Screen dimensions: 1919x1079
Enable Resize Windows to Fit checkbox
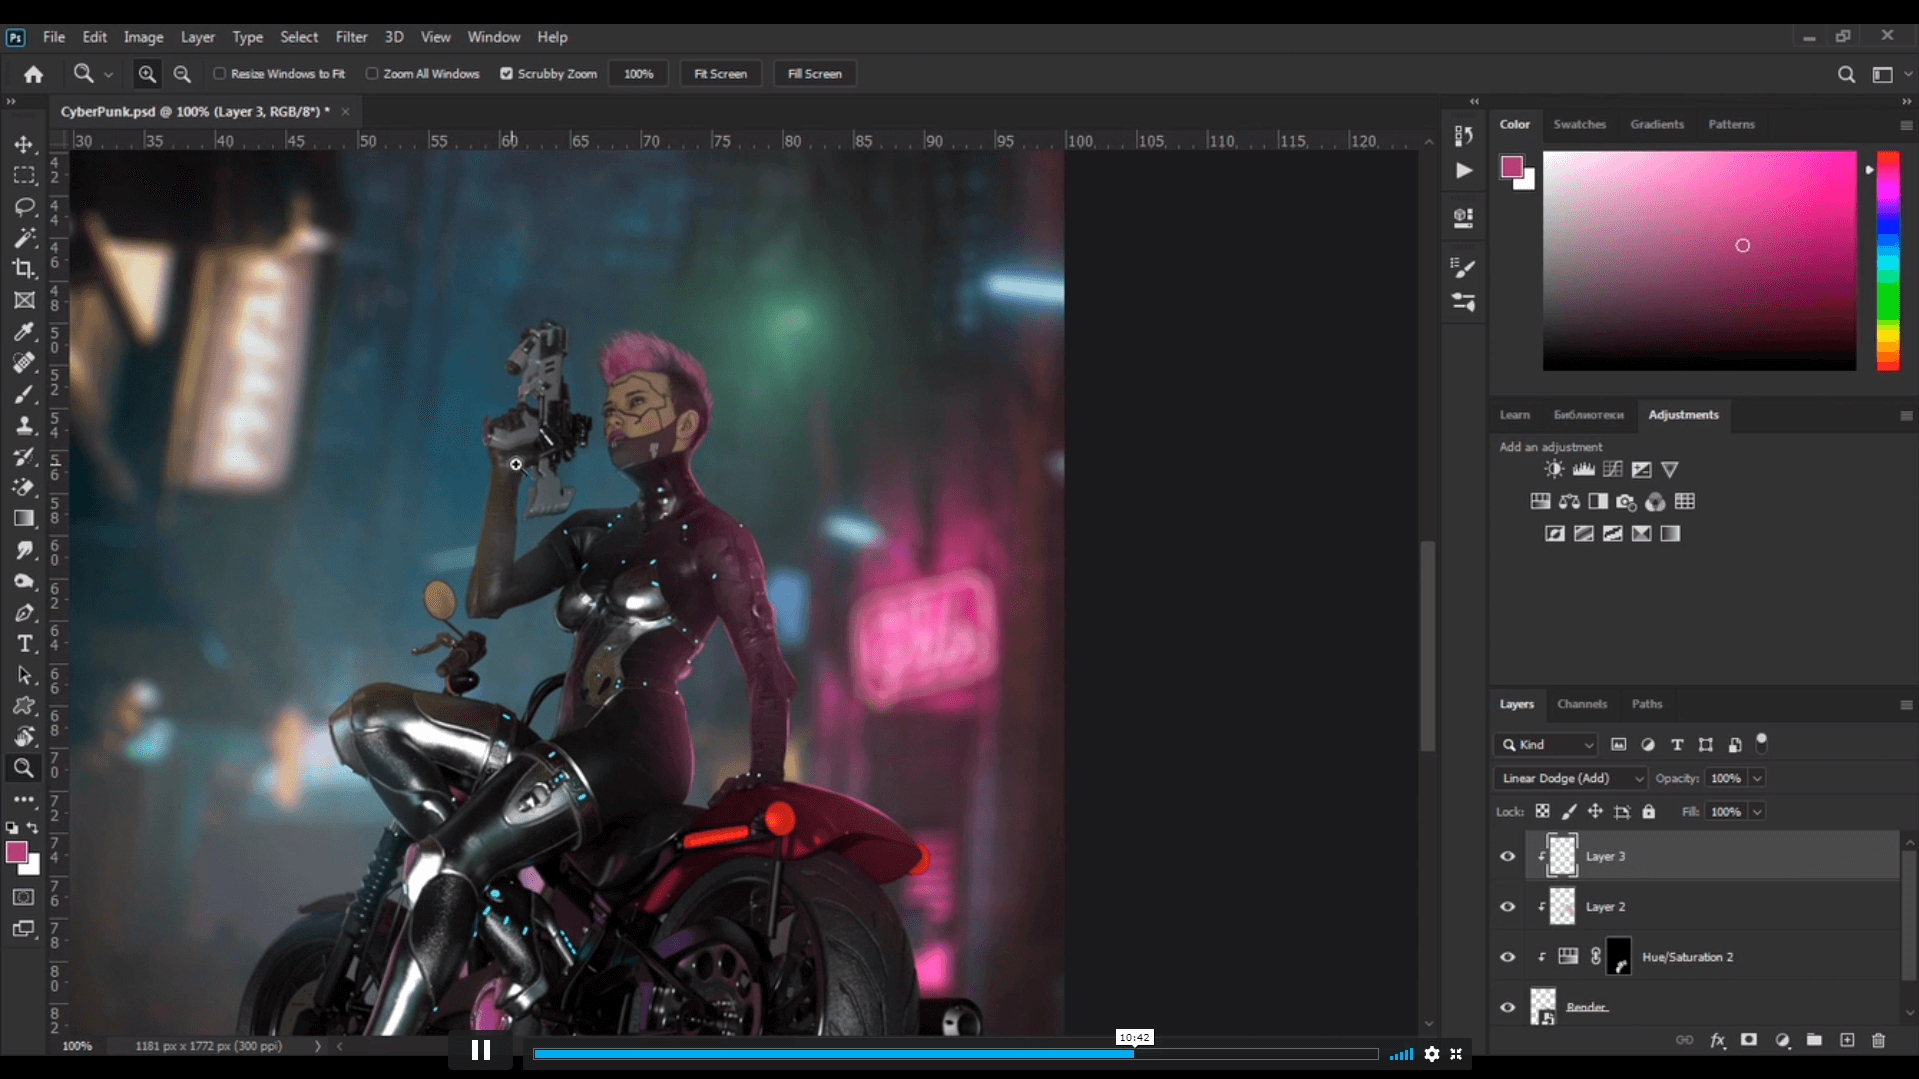click(220, 74)
